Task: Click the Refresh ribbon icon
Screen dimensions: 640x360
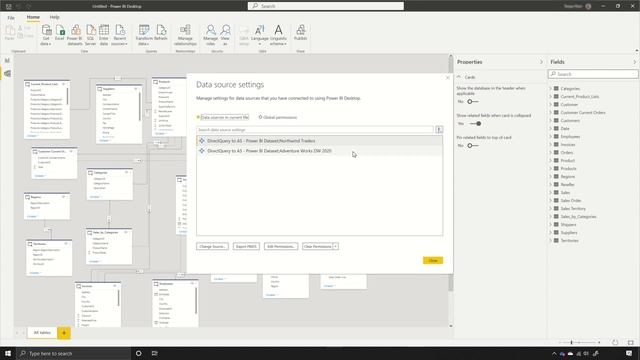Action: pyautogui.click(x=161, y=33)
